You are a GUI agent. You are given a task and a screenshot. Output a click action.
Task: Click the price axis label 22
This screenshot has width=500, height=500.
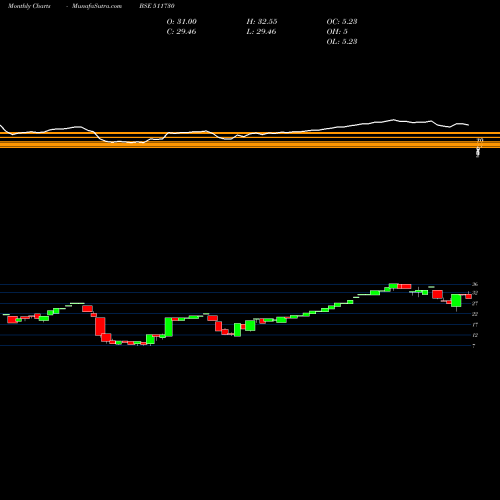pos(475,314)
